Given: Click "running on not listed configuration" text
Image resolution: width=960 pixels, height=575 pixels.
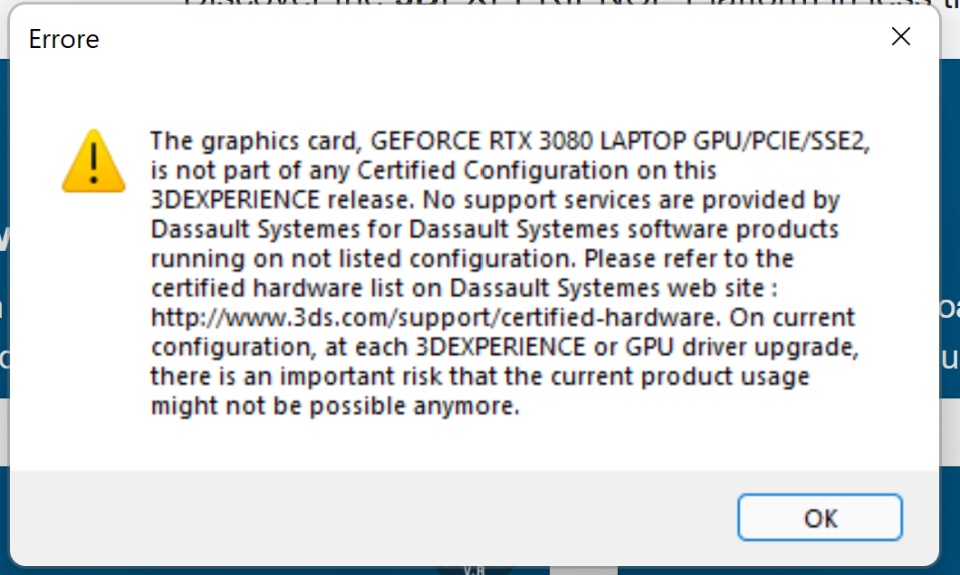Looking at the screenshot, I should pos(364,259).
